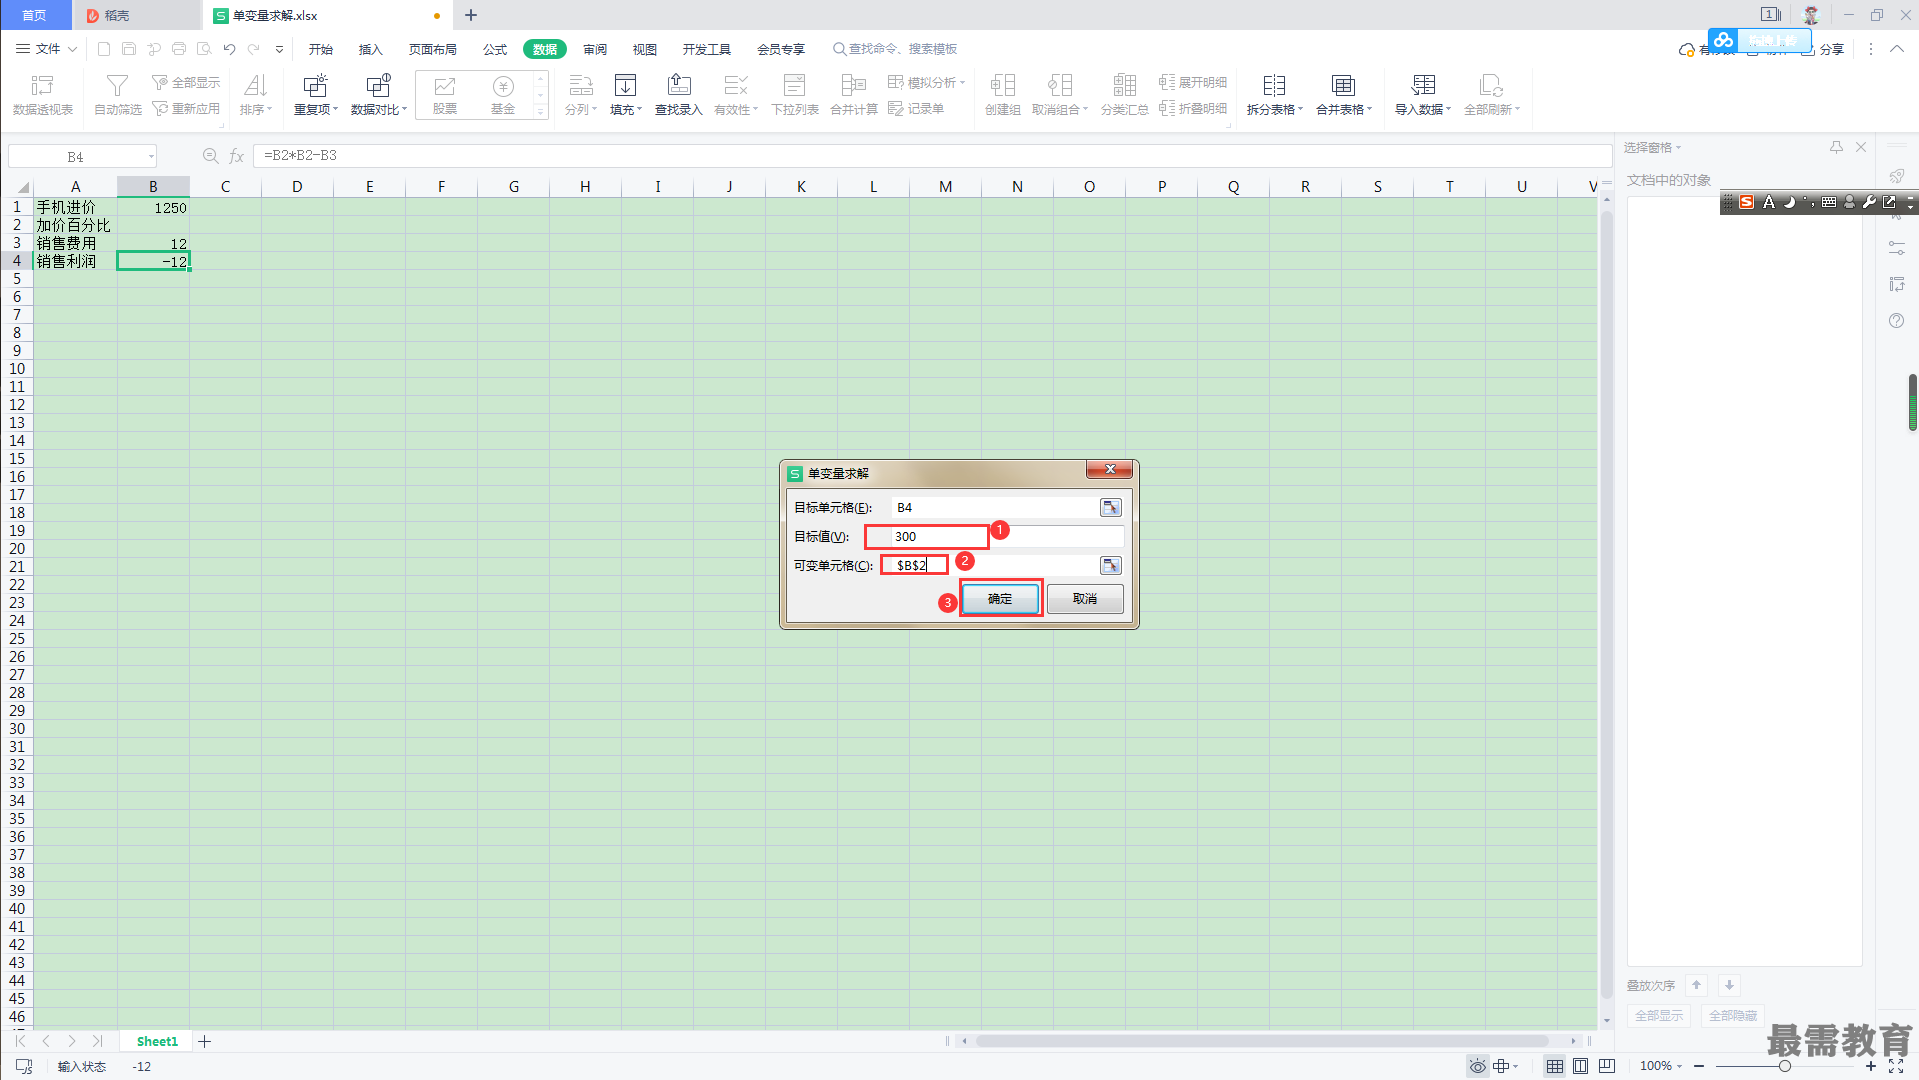1919x1080 pixels.
Task: Switch to normal grid view
Action: click(x=1554, y=1066)
